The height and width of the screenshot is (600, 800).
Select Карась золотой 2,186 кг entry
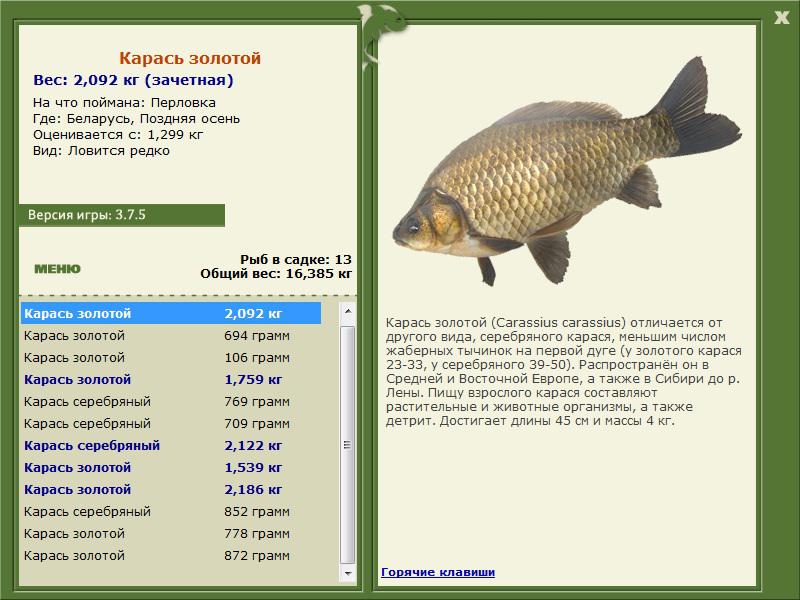click(171, 489)
